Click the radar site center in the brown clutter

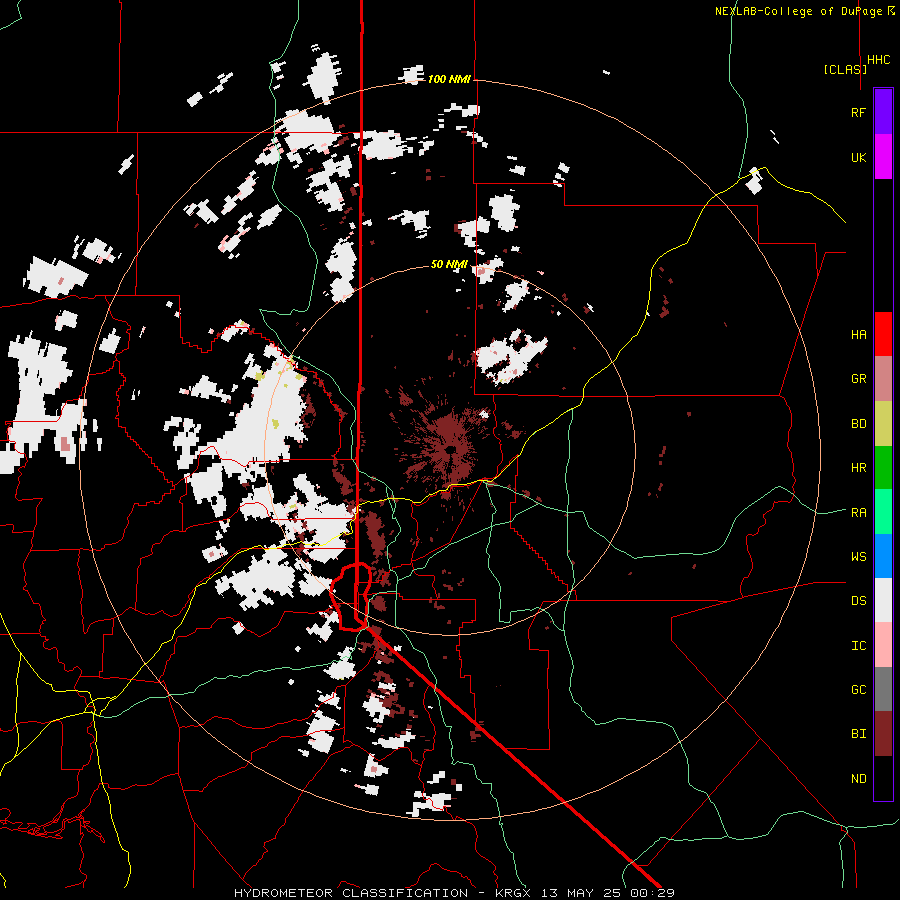tap(451, 449)
